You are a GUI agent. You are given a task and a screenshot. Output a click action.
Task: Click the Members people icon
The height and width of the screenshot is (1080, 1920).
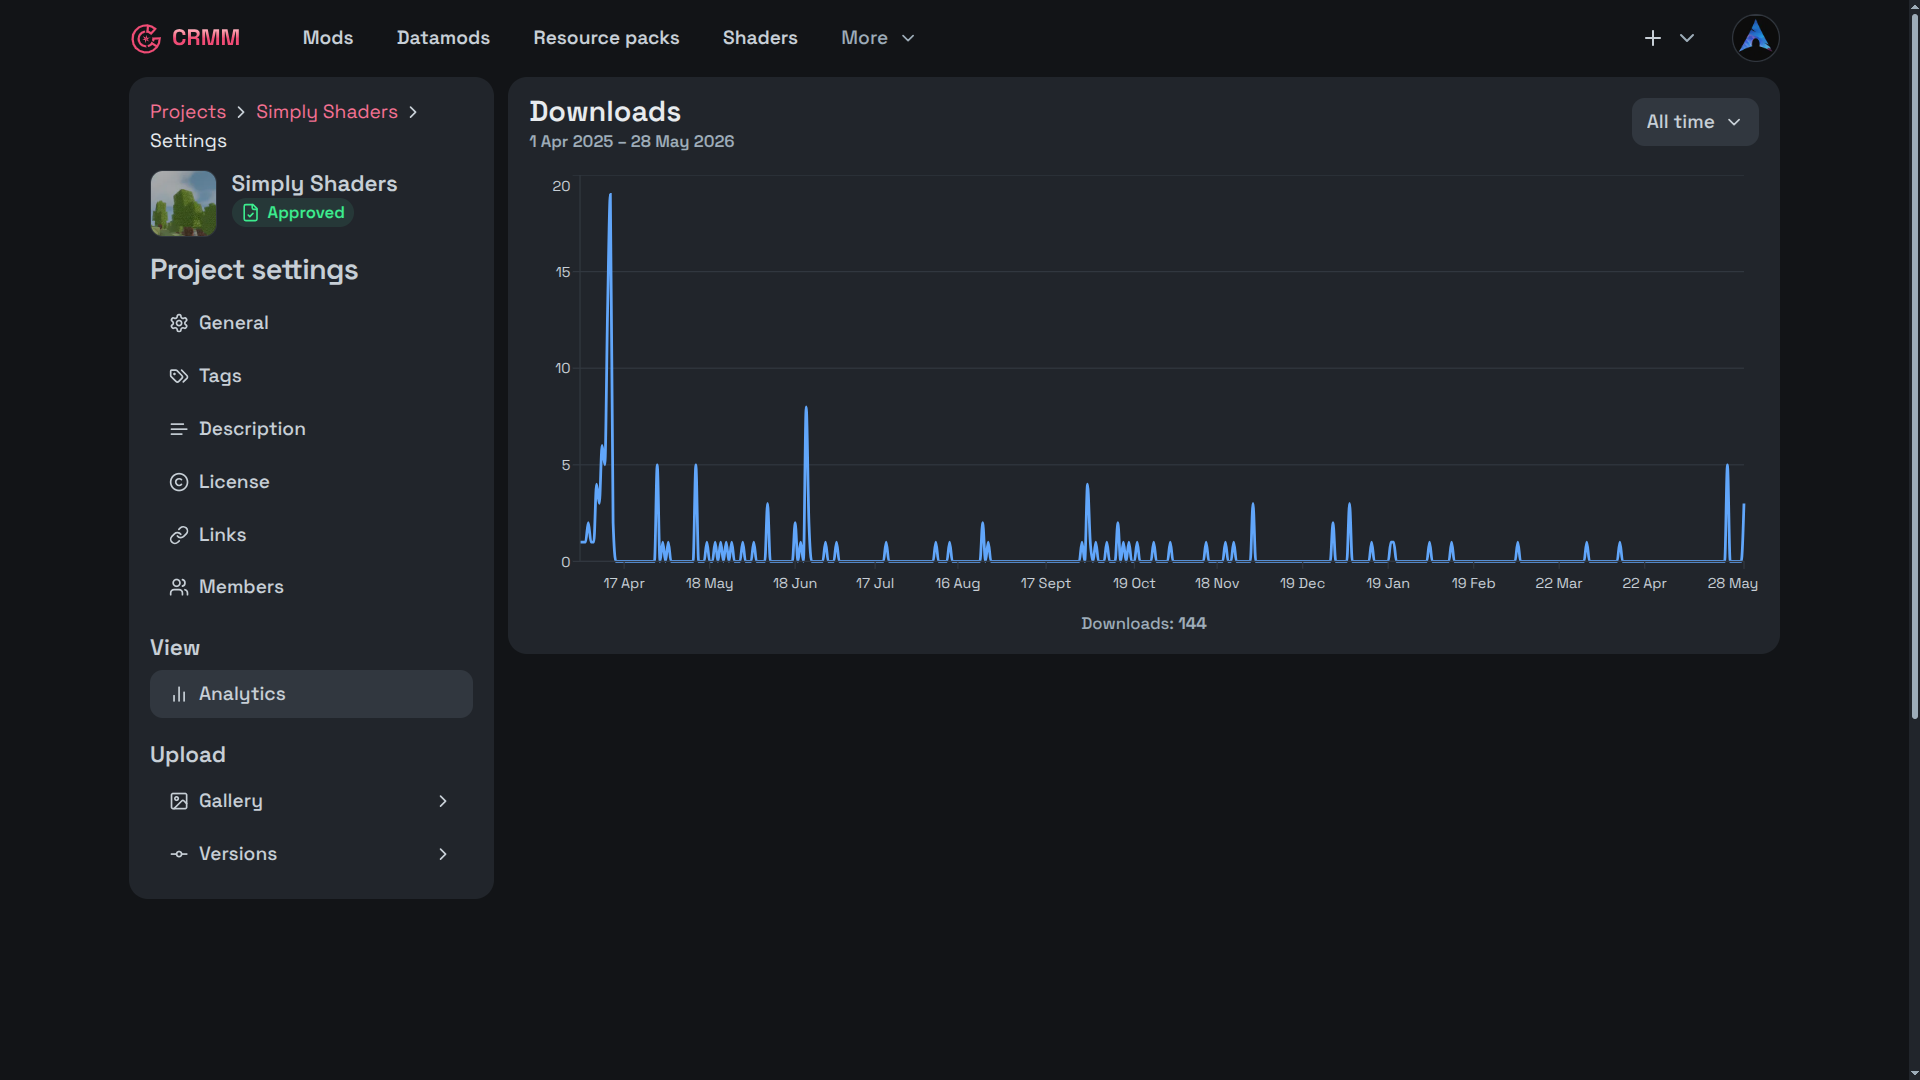(179, 587)
